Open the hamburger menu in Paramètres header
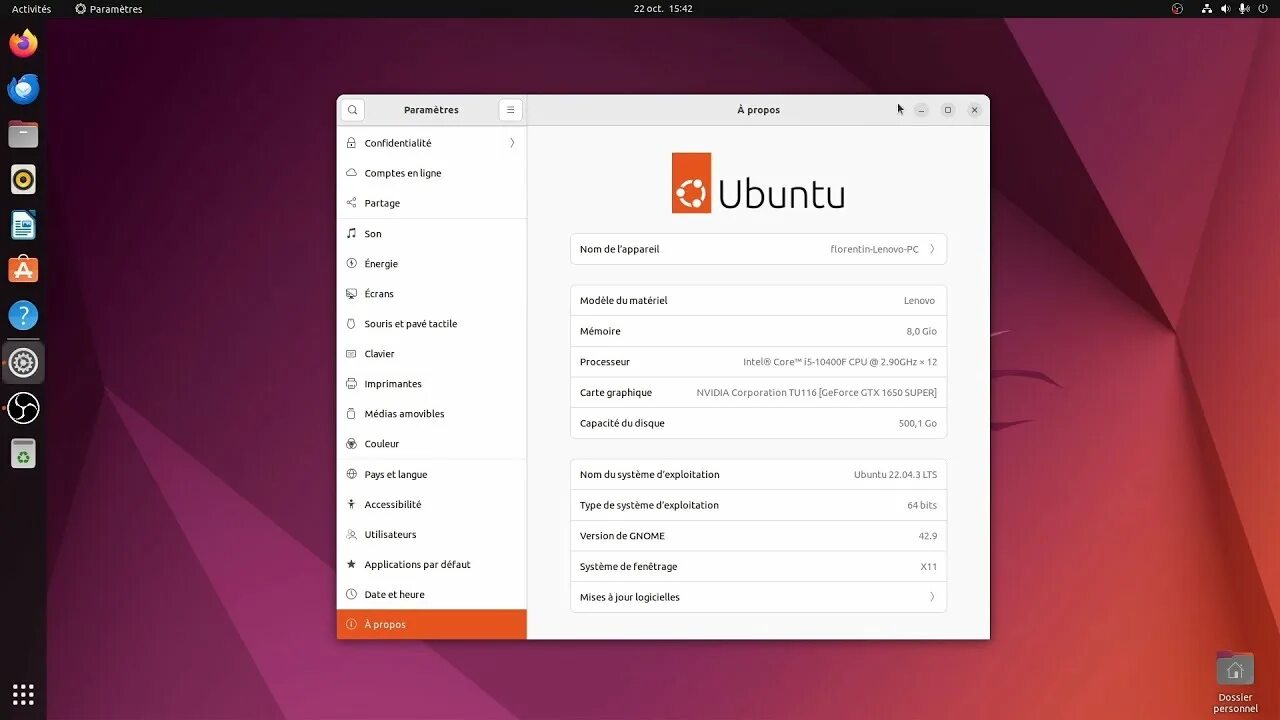 510,110
